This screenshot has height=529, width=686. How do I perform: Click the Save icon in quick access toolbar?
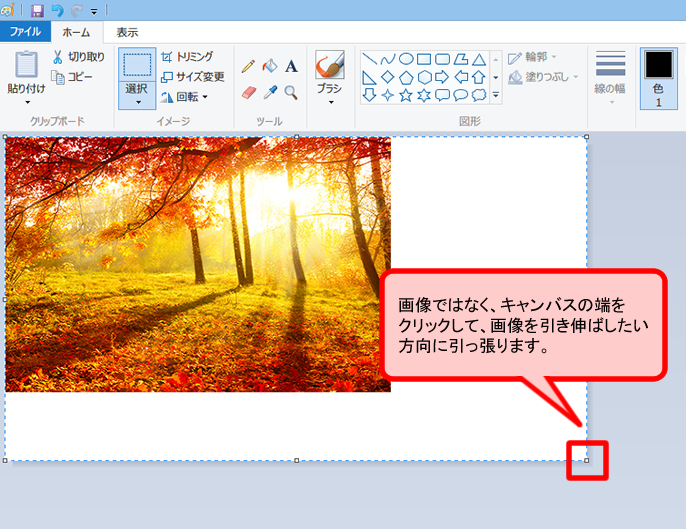click(x=37, y=10)
